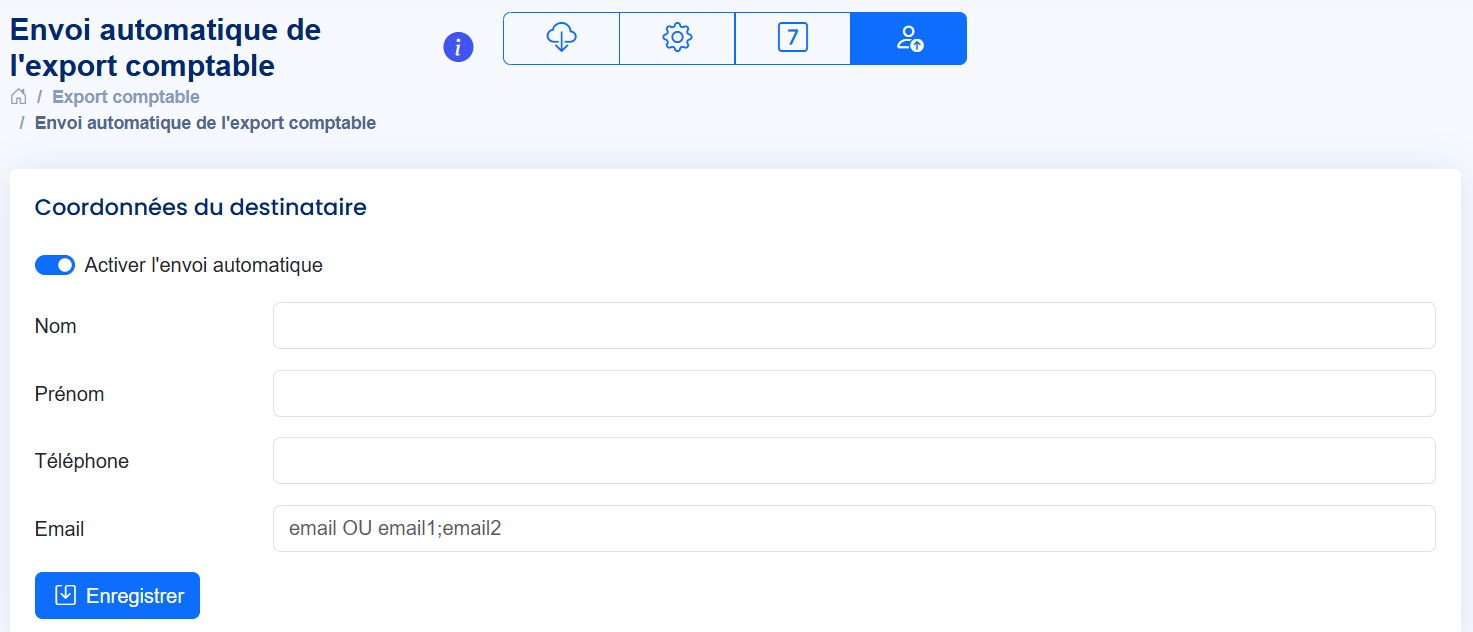
Task: Select the user upload tab
Action: pyautogui.click(x=908, y=39)
